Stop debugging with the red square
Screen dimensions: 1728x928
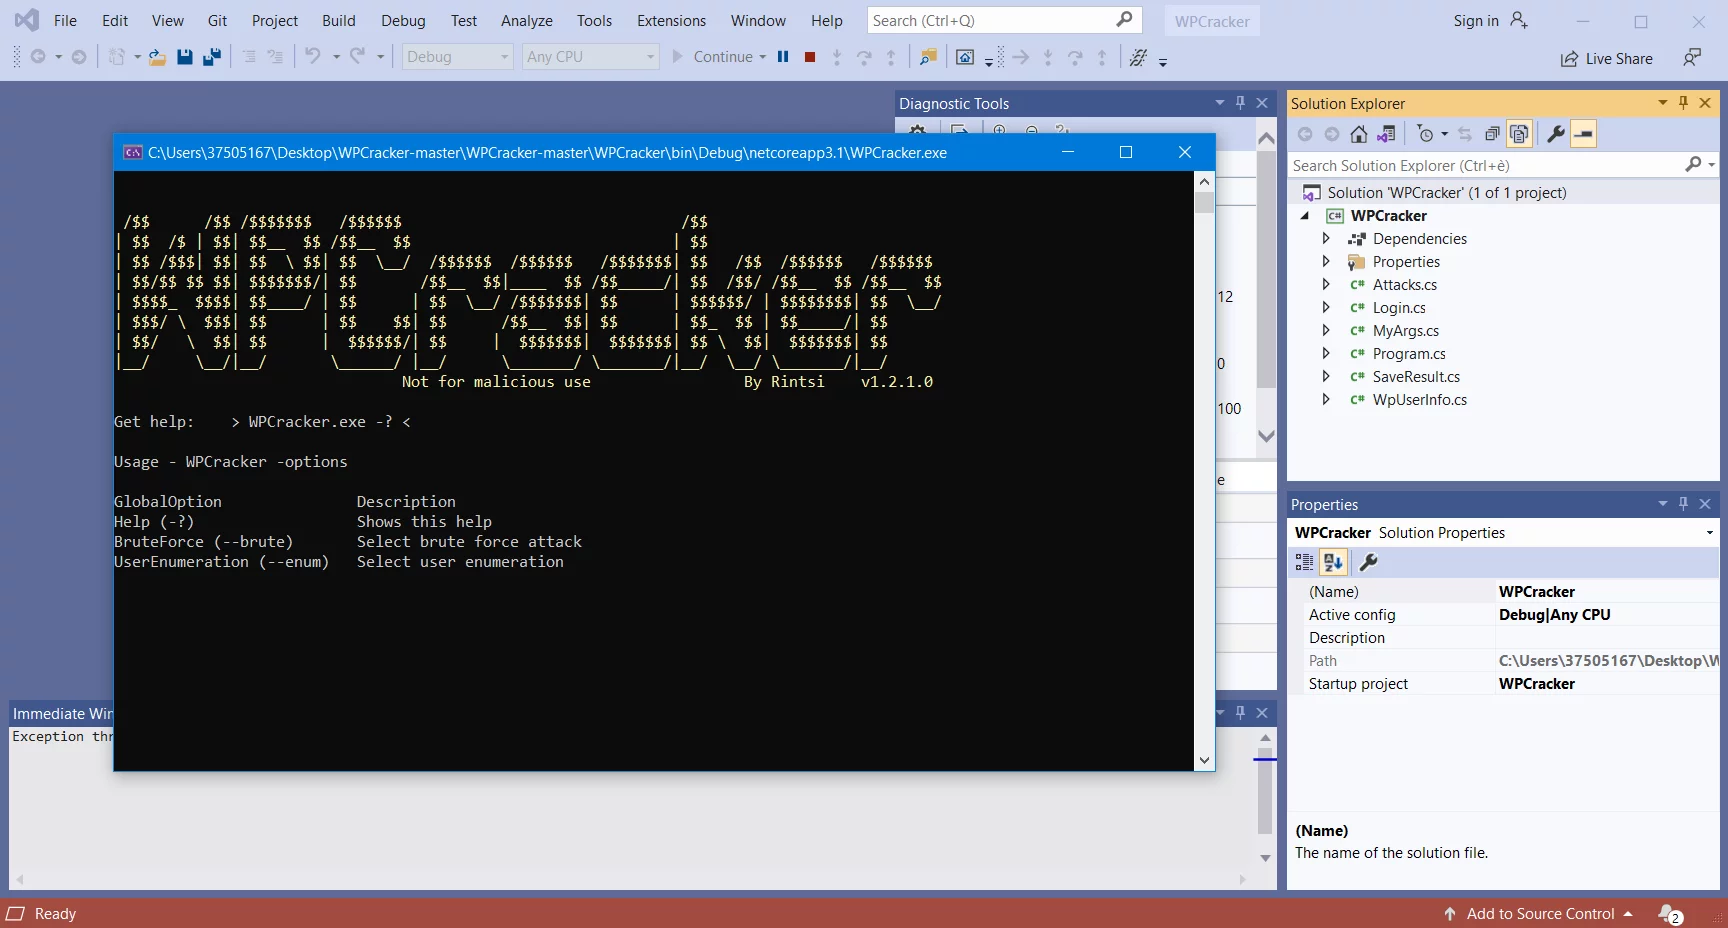[x=810, y=57]
